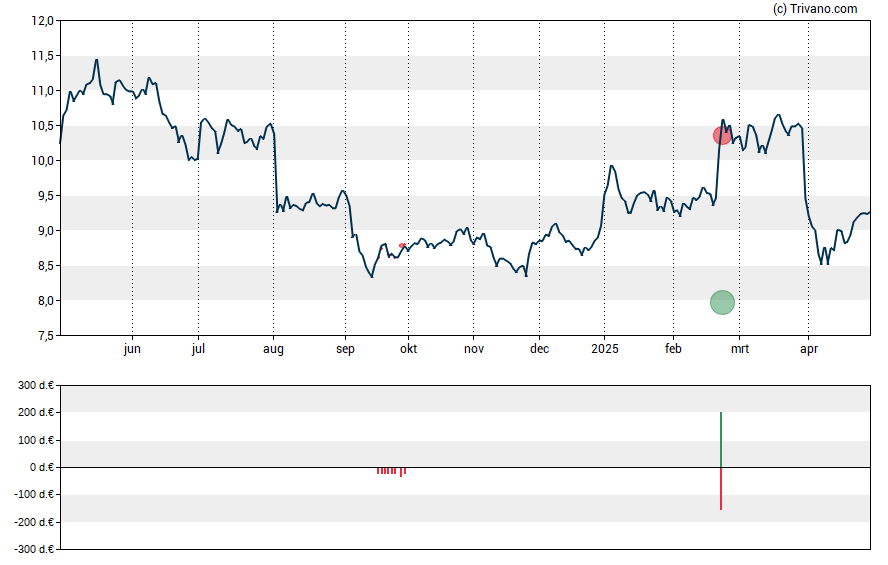Click the small red dot near okt
888x565 pixels.
402,245
